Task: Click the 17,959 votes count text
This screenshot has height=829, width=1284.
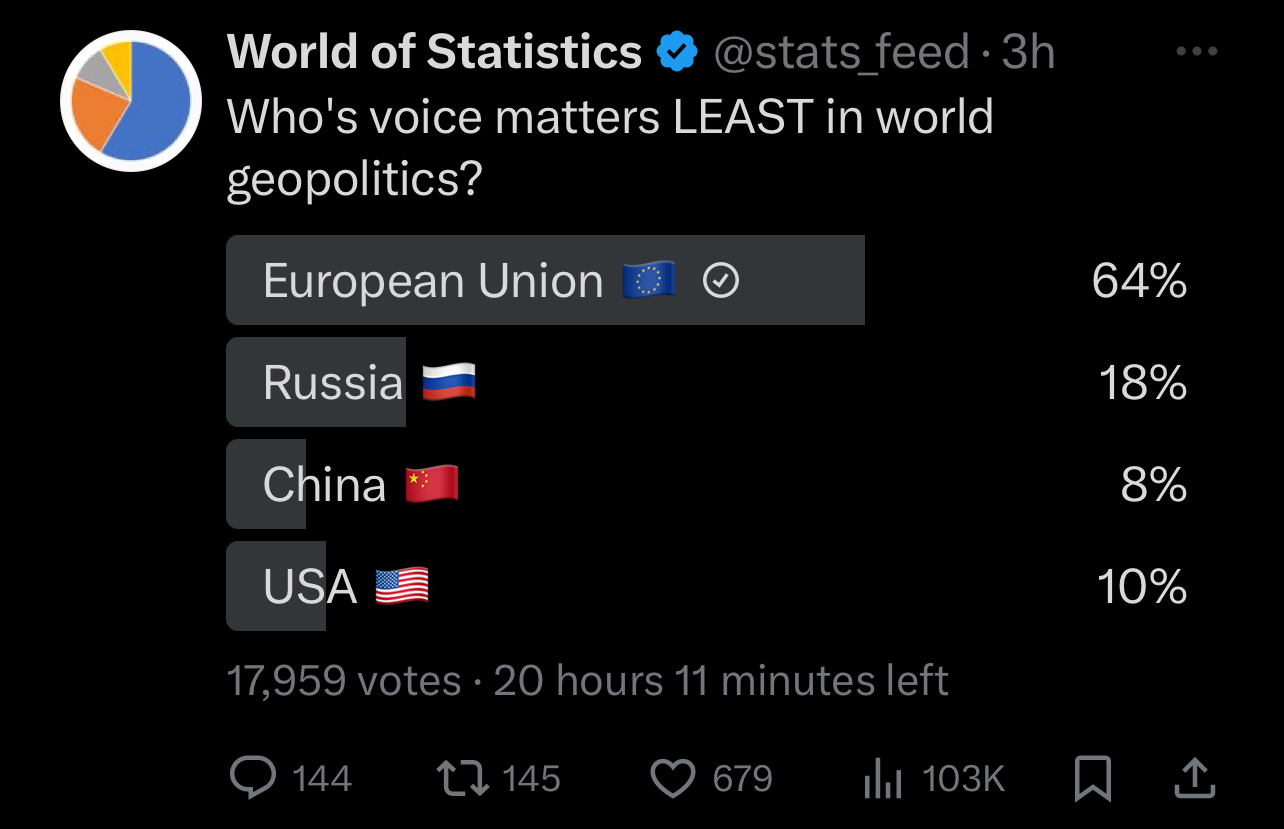Action: pyautogui.click(x=344, y=681)
